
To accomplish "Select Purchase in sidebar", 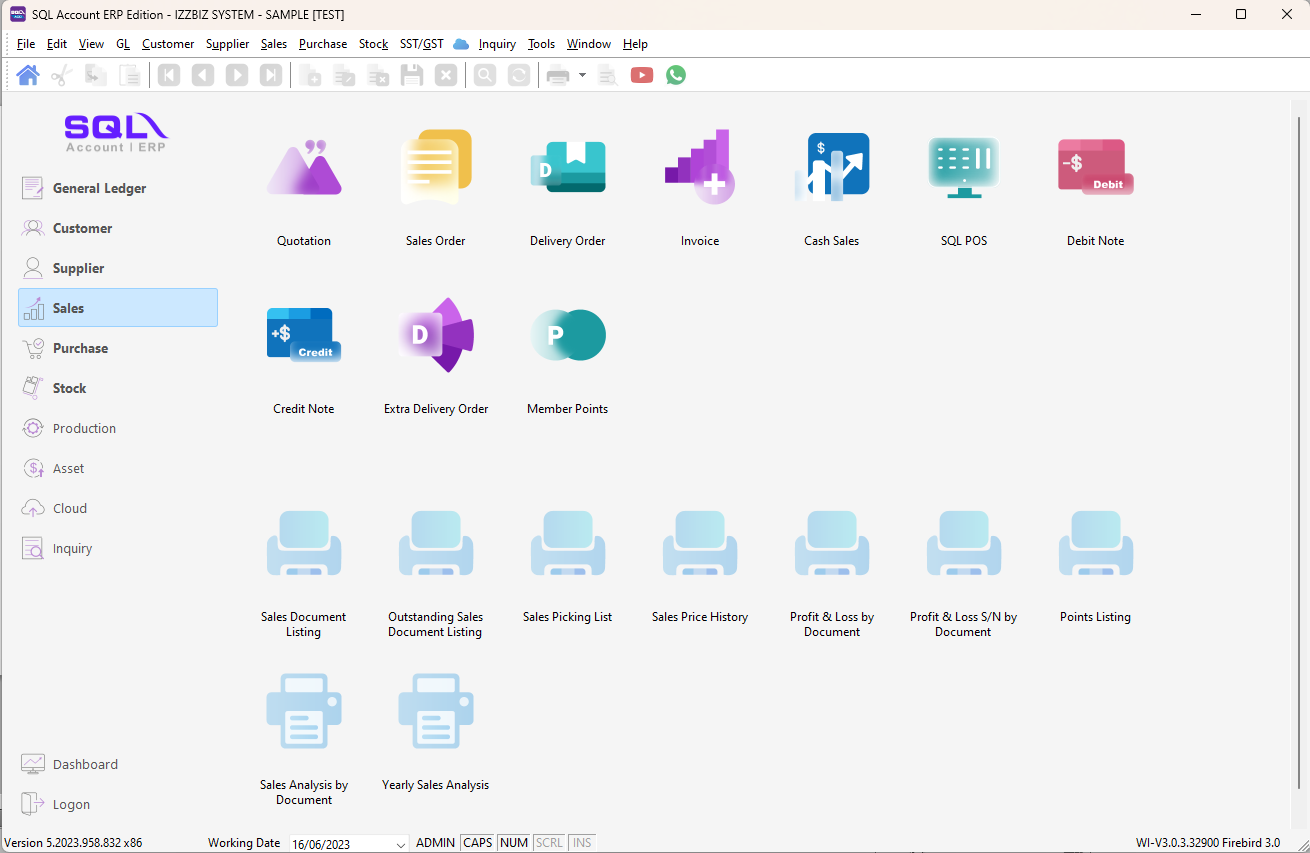I will pos(118,348).
